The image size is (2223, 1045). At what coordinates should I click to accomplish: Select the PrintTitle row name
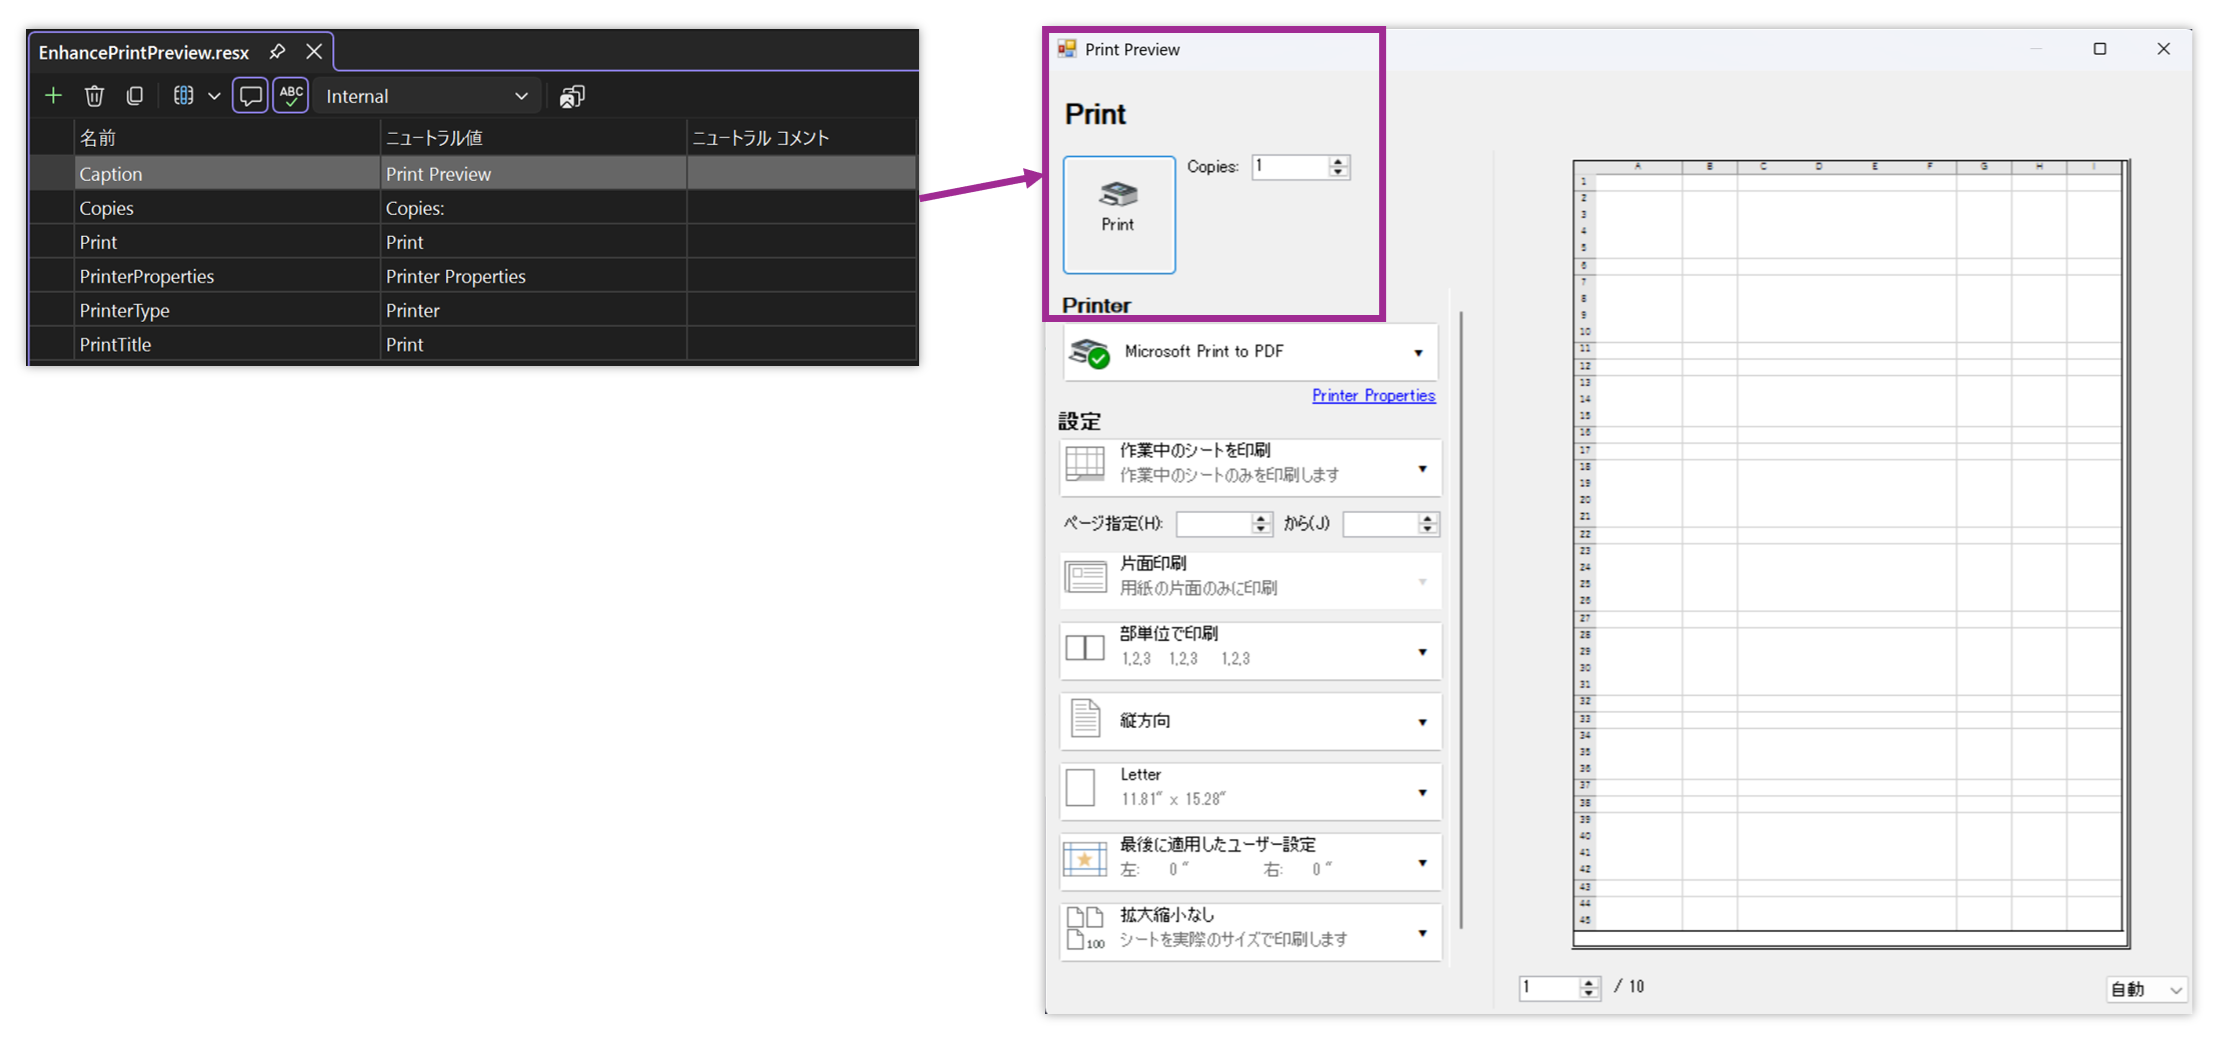coord(227,344)
